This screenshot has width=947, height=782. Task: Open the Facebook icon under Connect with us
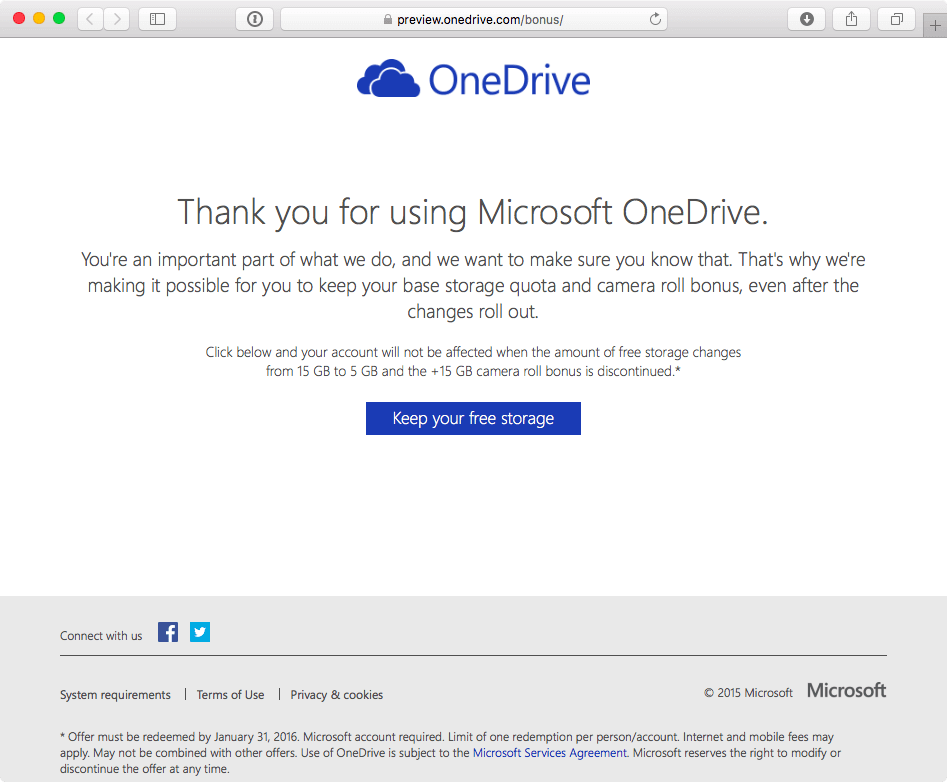[x=168, y=632]
